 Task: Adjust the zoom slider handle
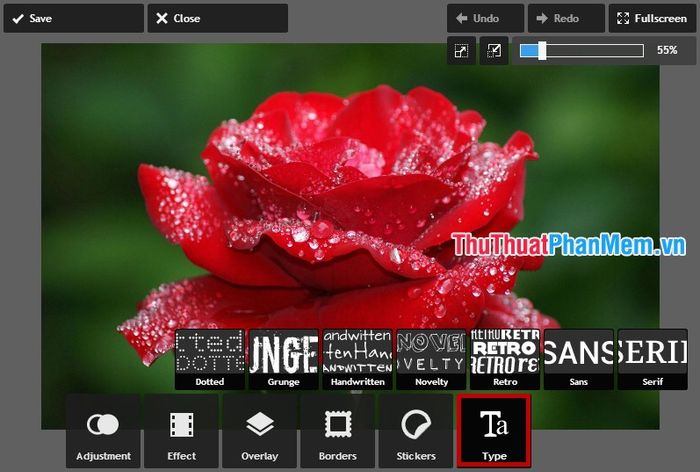tap(542, 50)
